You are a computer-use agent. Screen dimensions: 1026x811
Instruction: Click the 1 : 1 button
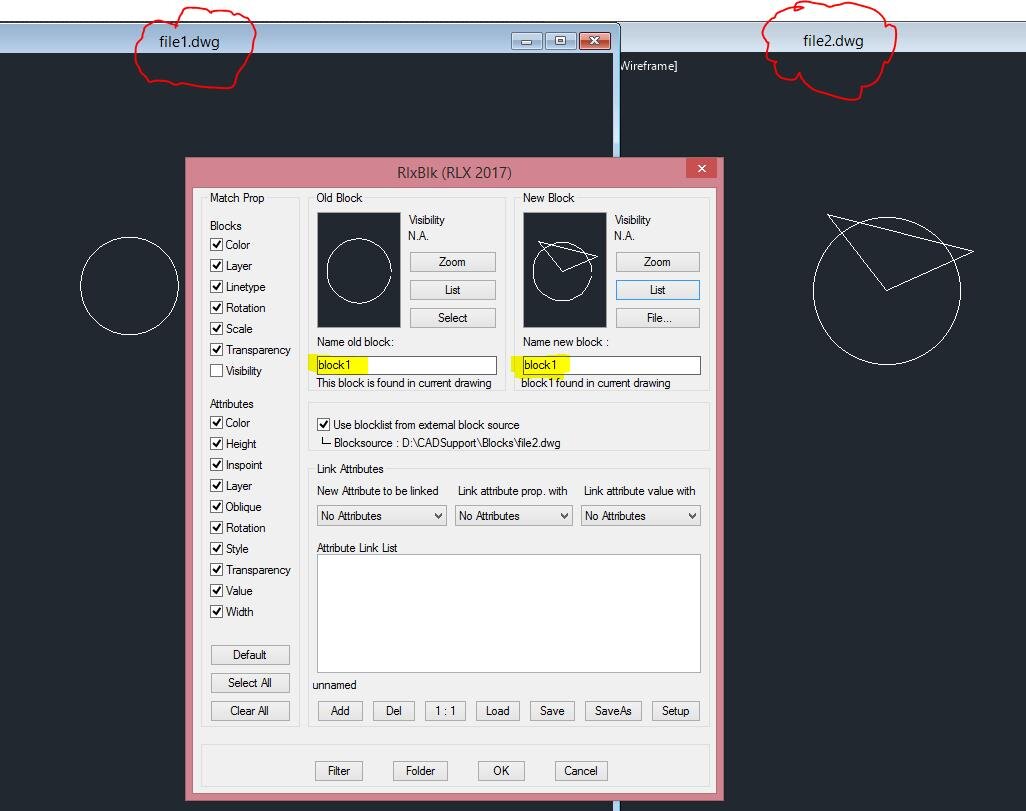click(x=445, y=711)
